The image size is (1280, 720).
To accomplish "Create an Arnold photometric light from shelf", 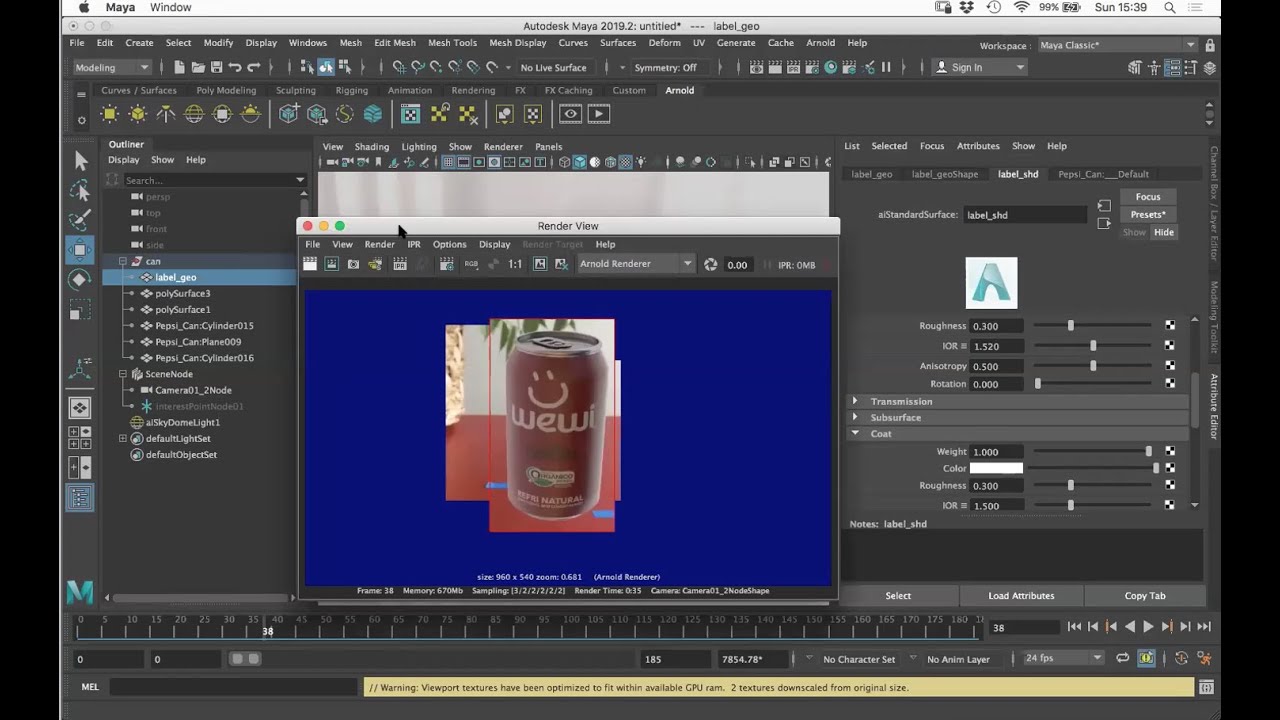I will coord(166,114).
